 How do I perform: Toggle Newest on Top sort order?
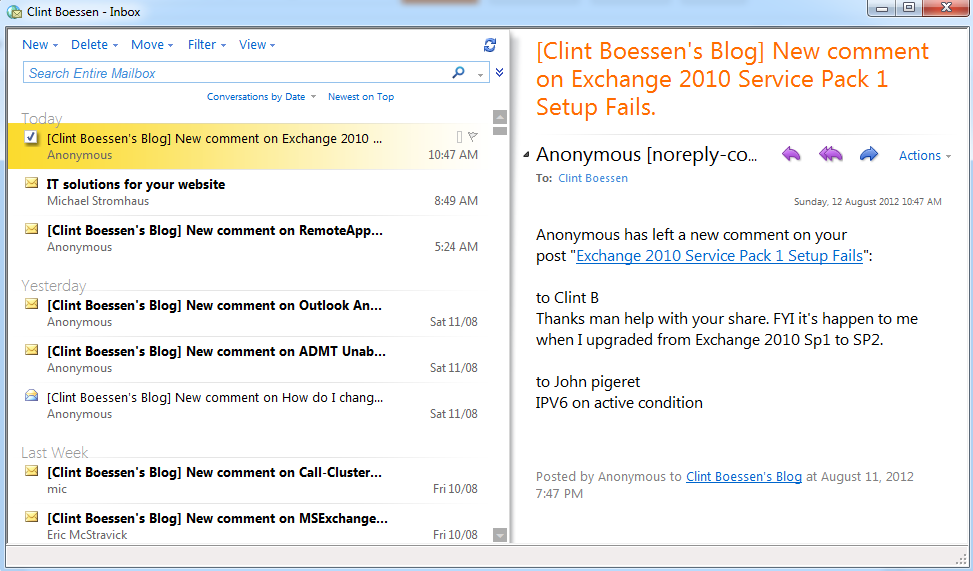(361, 97)
